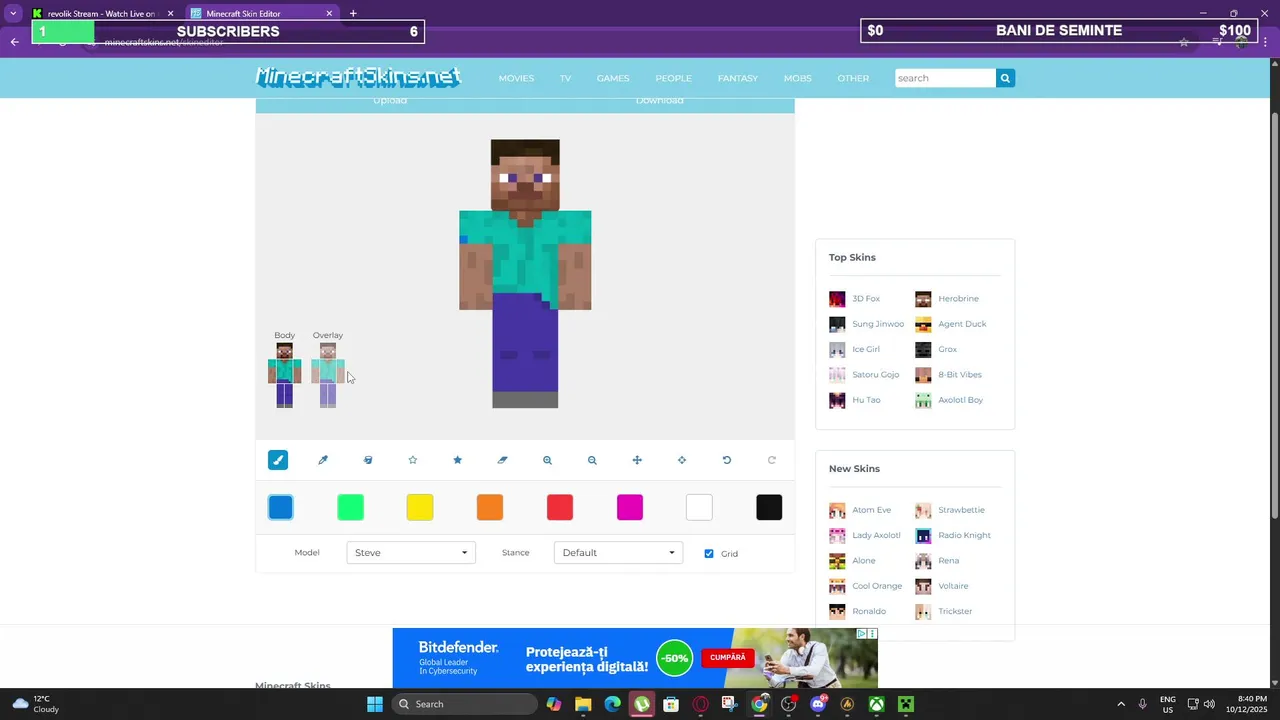Open Microsoft Store from the taskbar
Viewport: 1280px width, 720px height.
(672, 704)
